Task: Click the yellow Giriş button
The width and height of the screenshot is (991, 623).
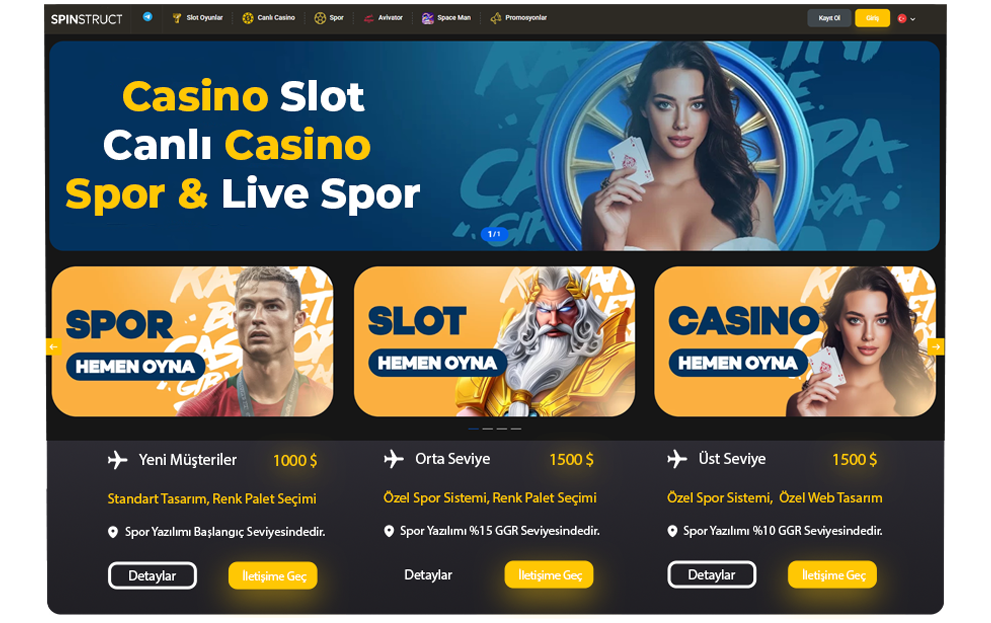Action: [872, 18]
